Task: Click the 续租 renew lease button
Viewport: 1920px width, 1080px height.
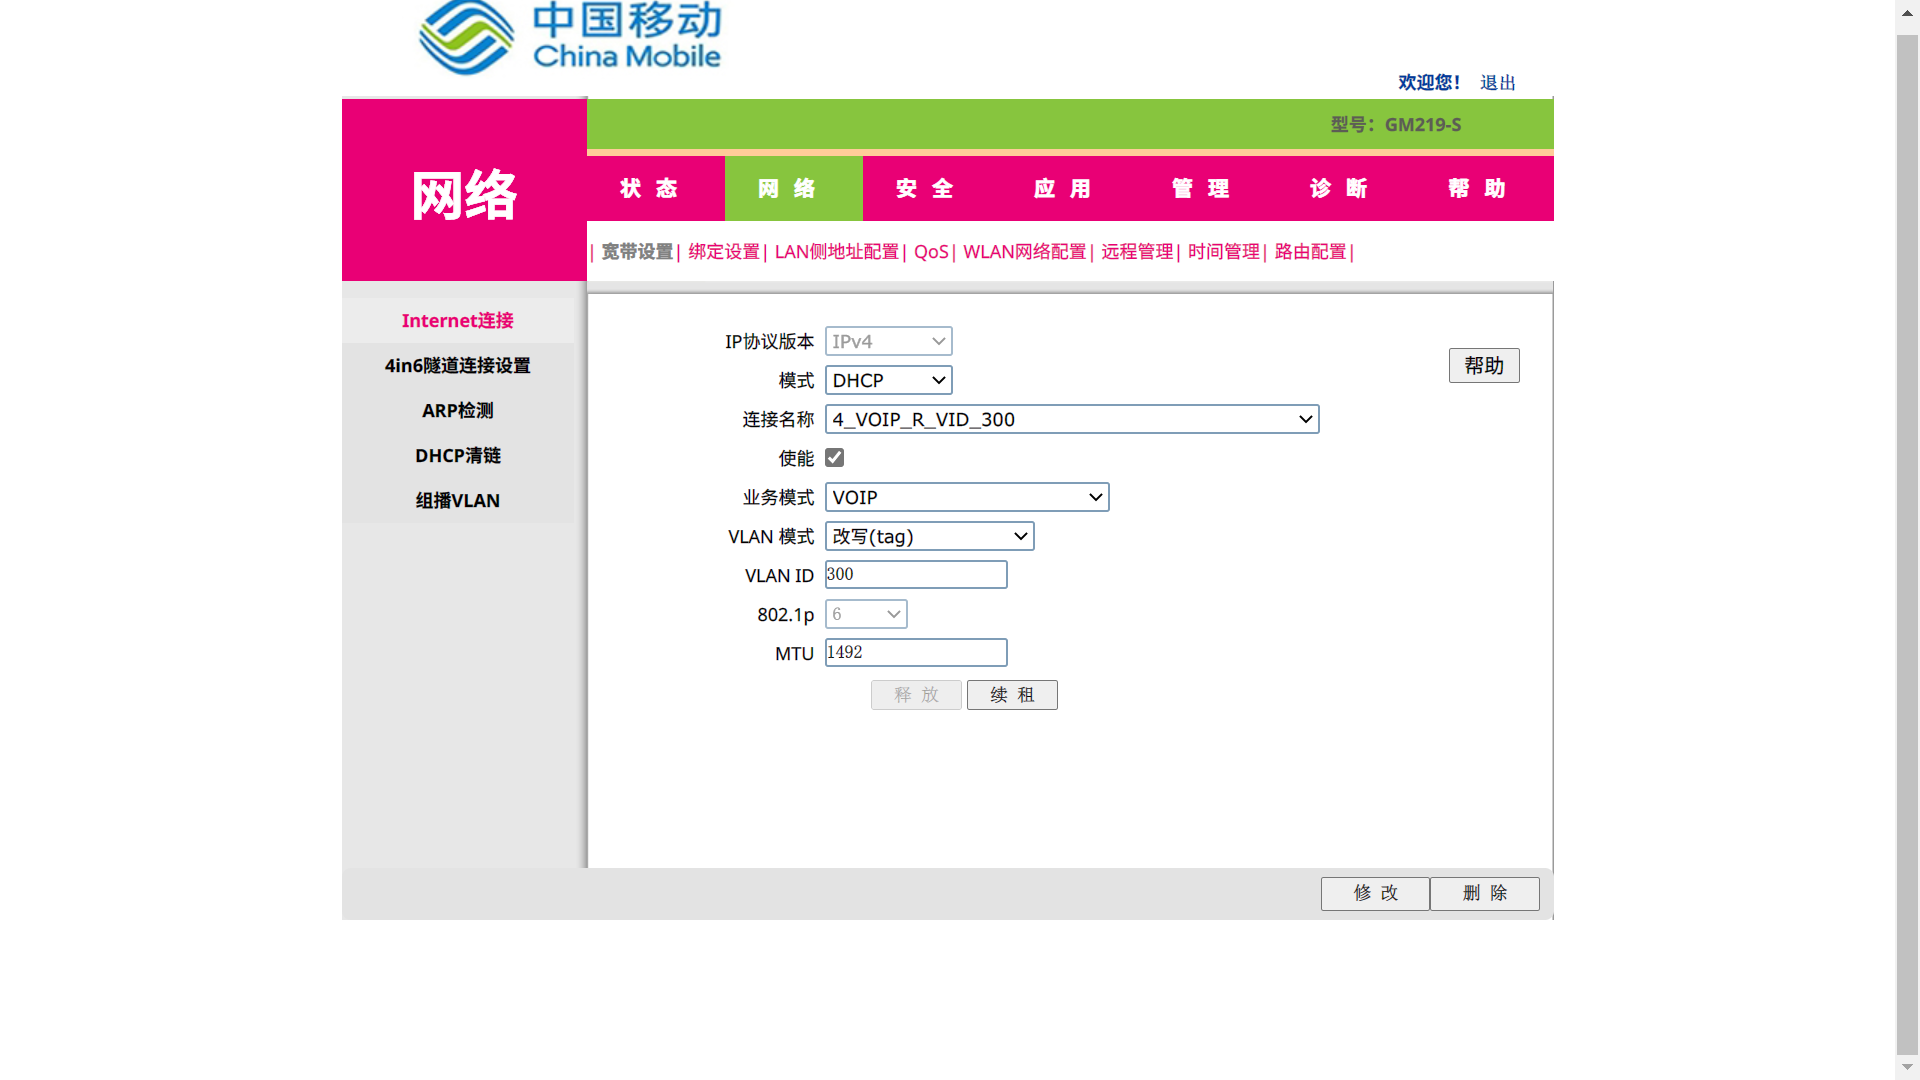Action: click(1012, 695)
